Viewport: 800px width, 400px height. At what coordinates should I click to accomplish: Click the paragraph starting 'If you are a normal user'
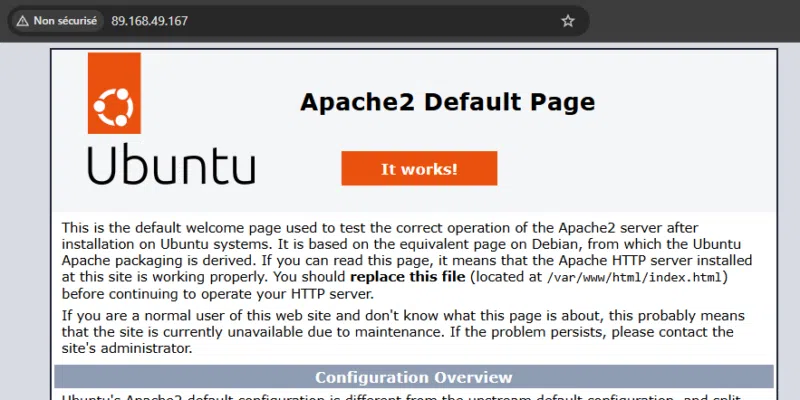(x=403, y=332)
